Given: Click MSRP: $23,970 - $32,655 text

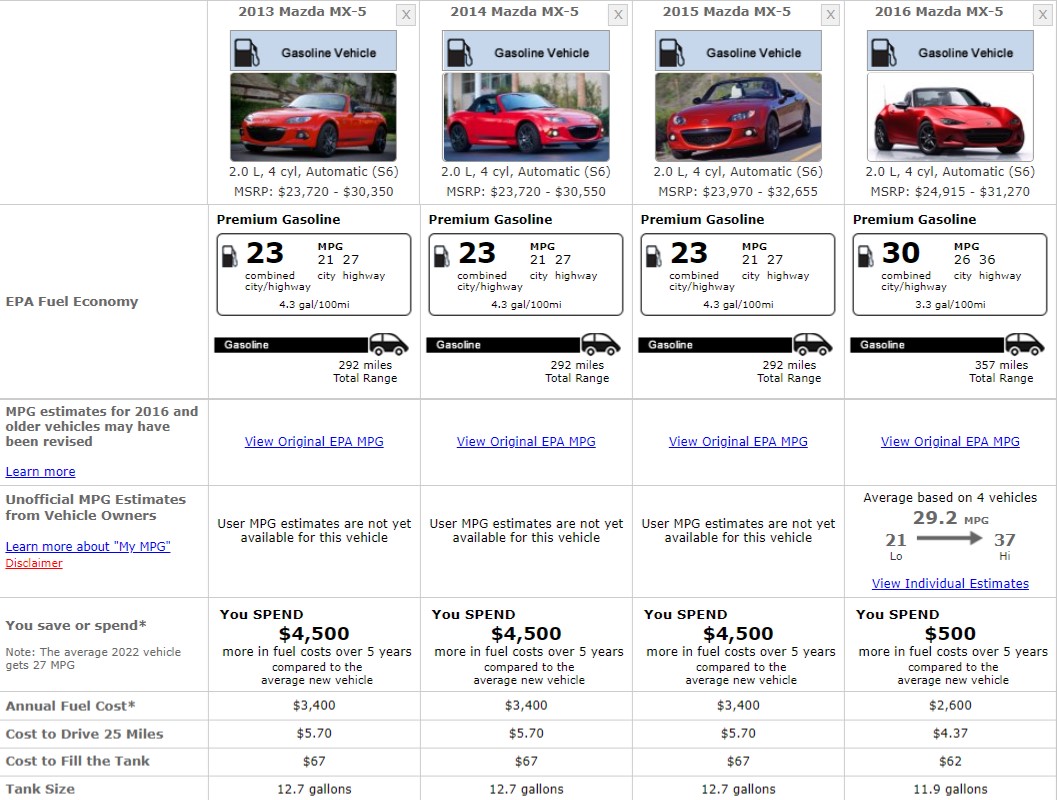Looking at the screenshot, I should point(738,191).
